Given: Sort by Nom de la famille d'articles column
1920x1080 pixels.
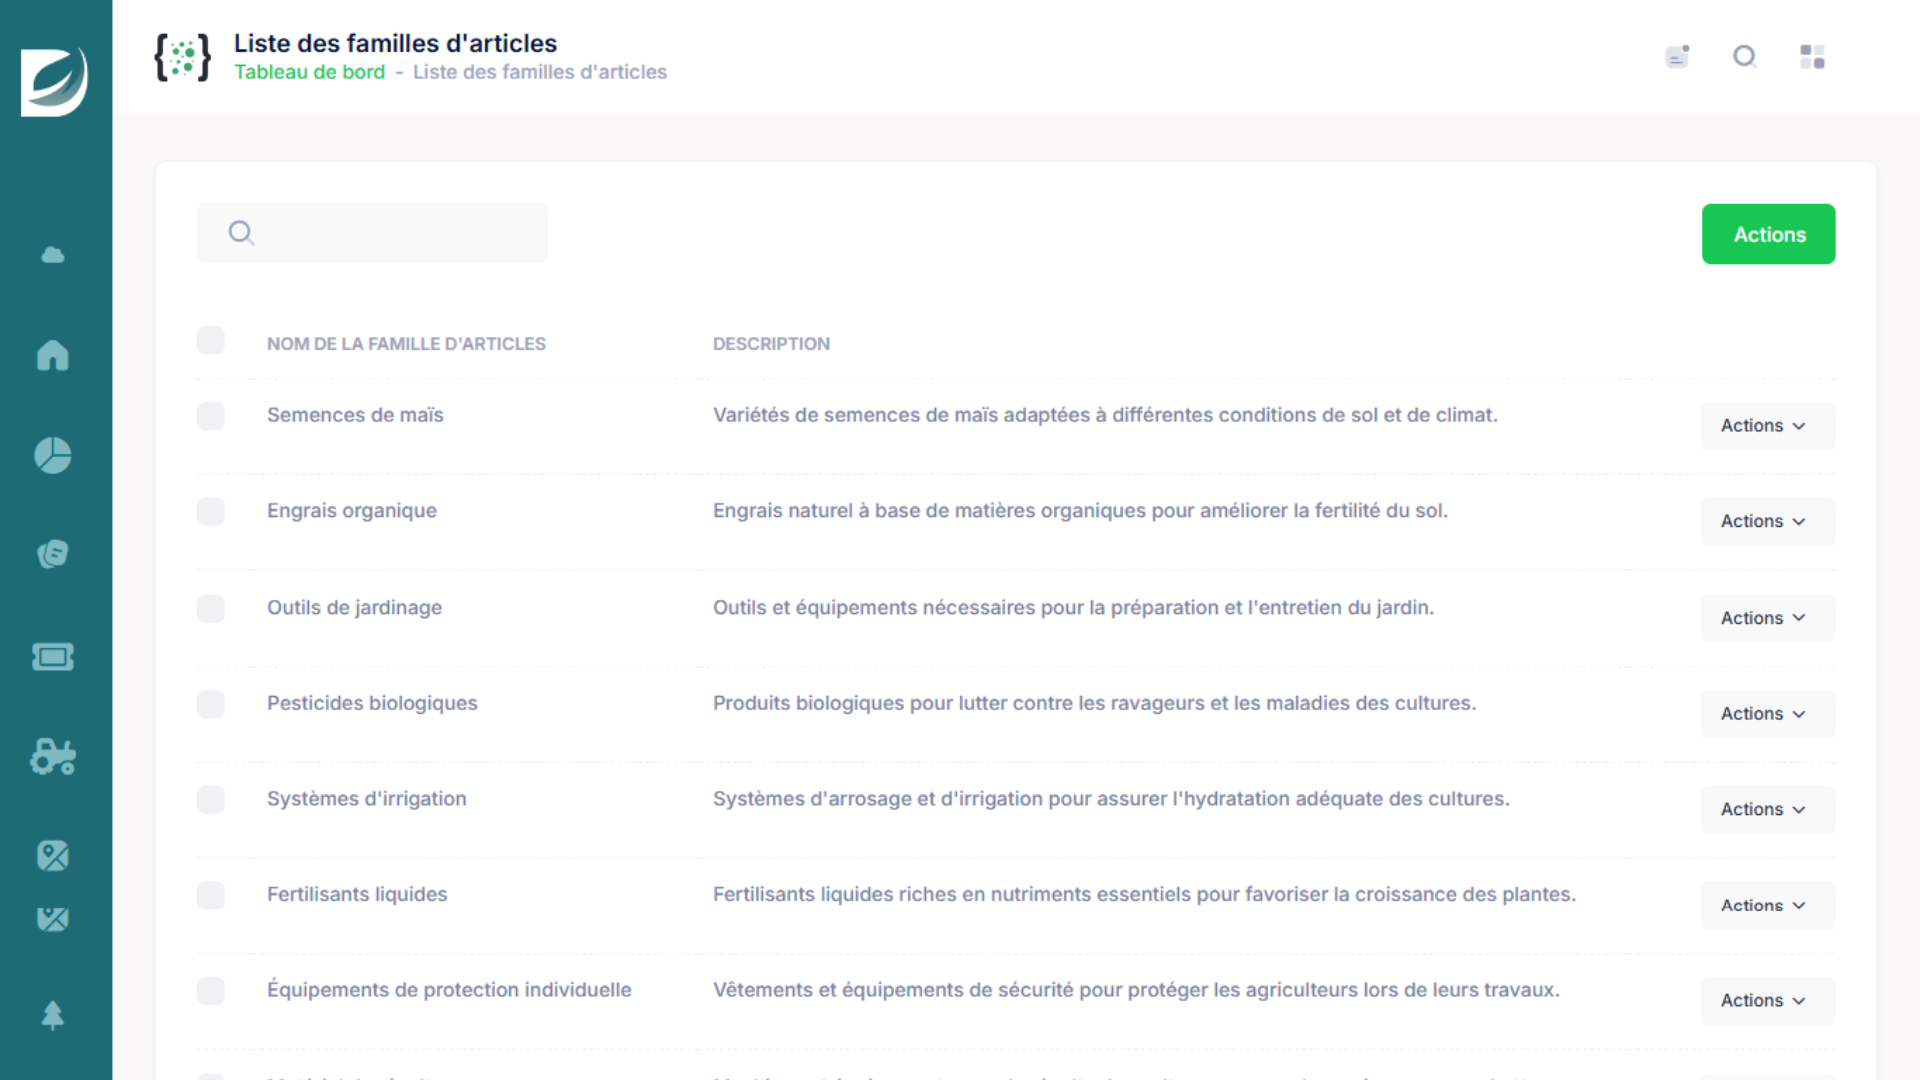Looking at the screenshot, I should pyautogui.click(x=406, y=344).
